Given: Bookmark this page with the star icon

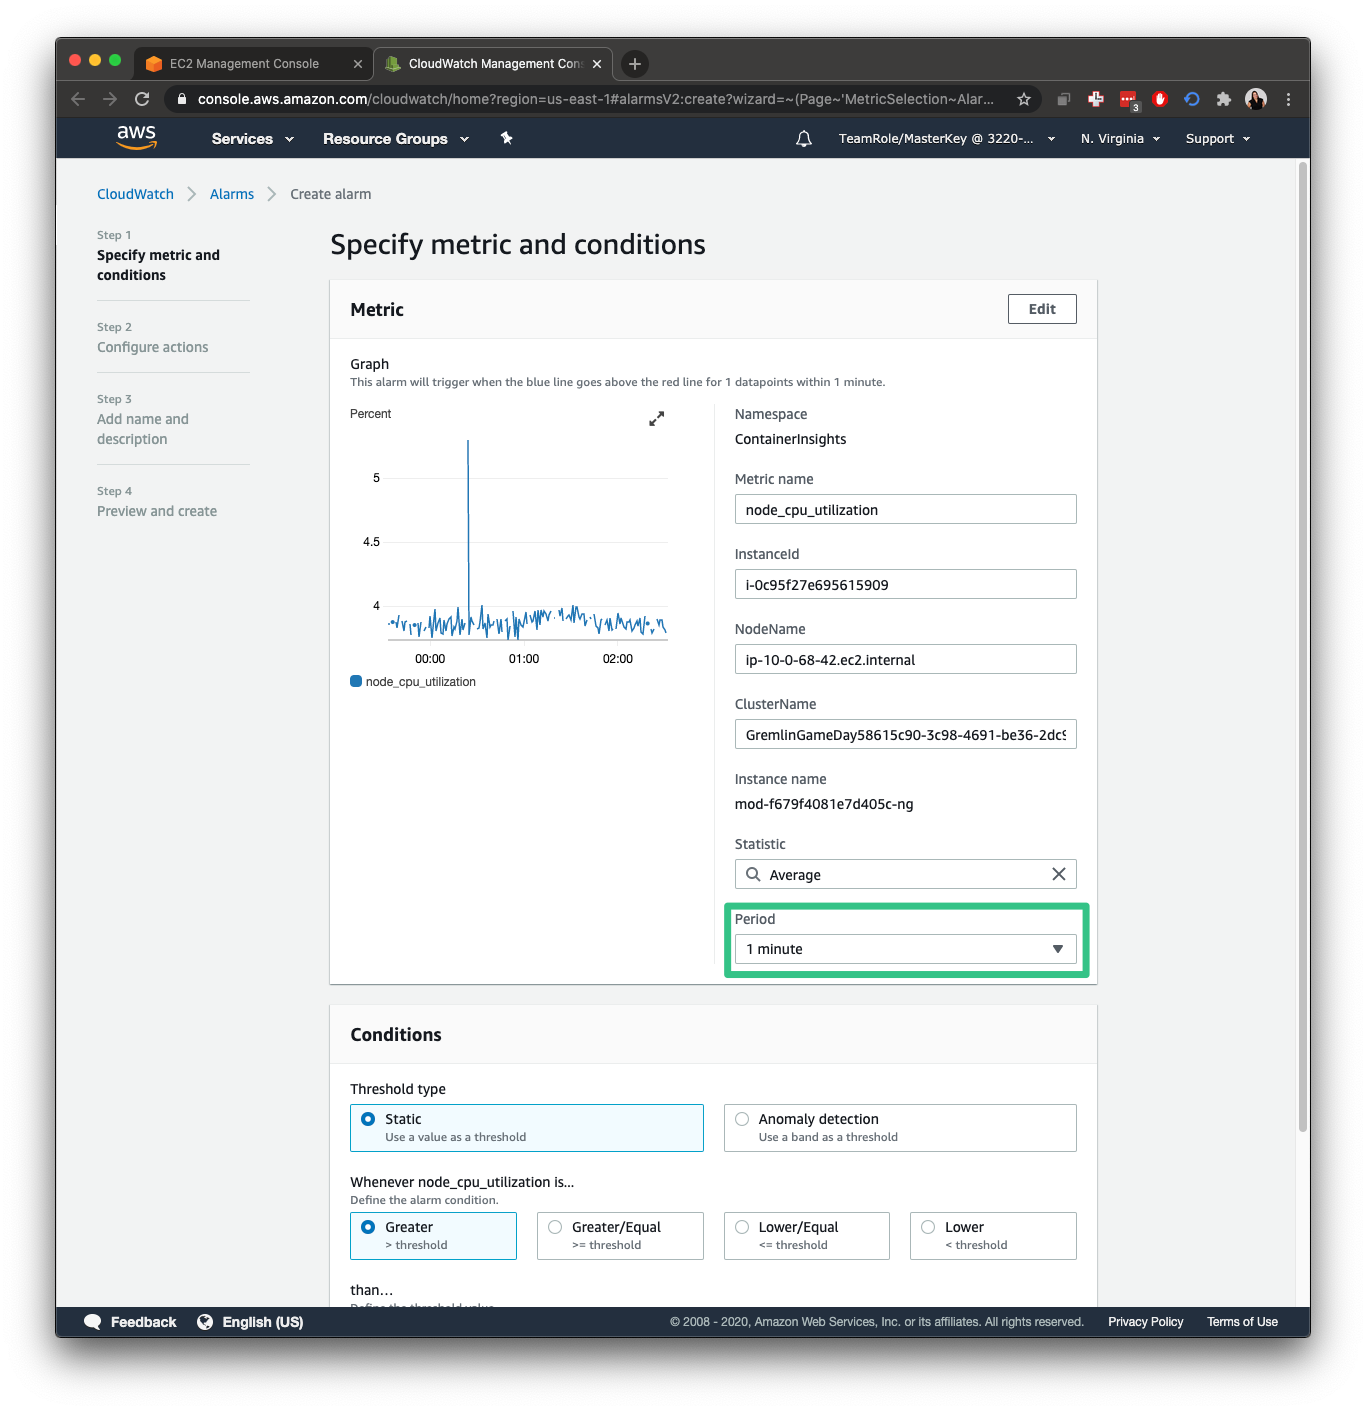Looking at the screenshot, I should (1023, 99).
